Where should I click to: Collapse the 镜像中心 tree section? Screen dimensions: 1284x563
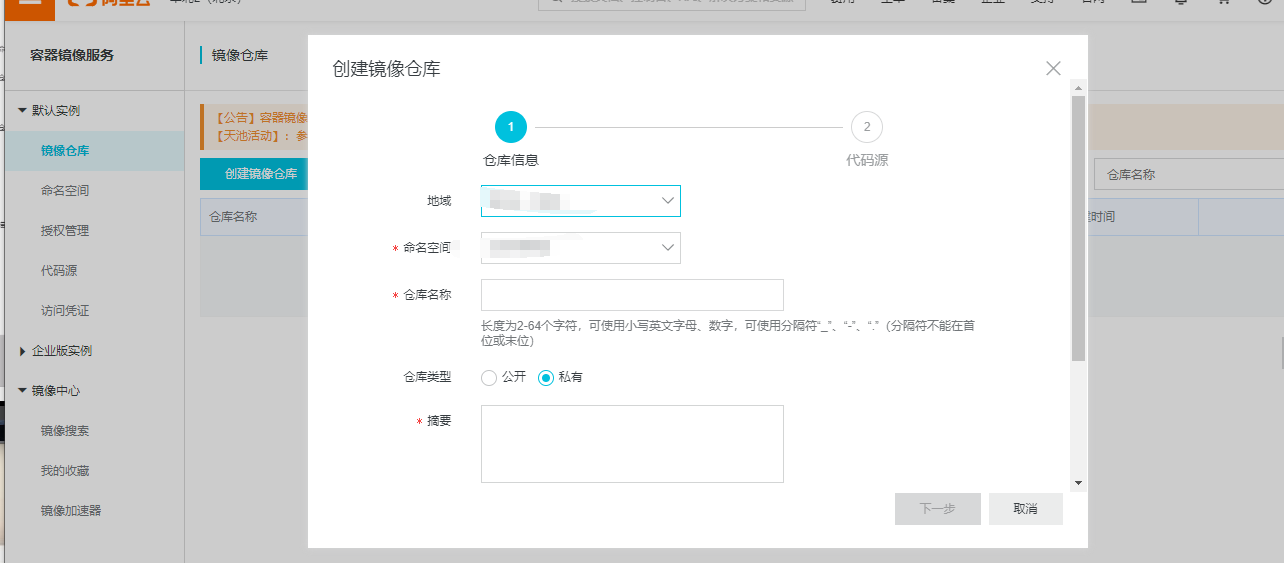click(23, 391)
